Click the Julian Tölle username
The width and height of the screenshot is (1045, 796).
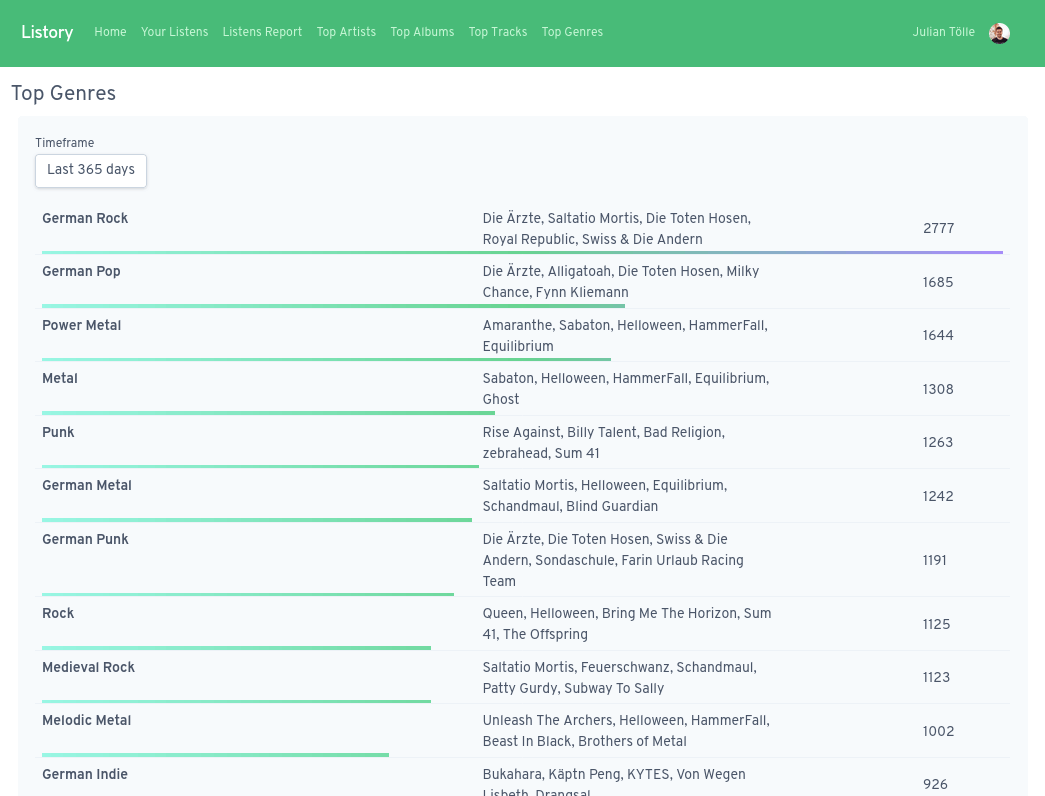(x=943, y=32)
